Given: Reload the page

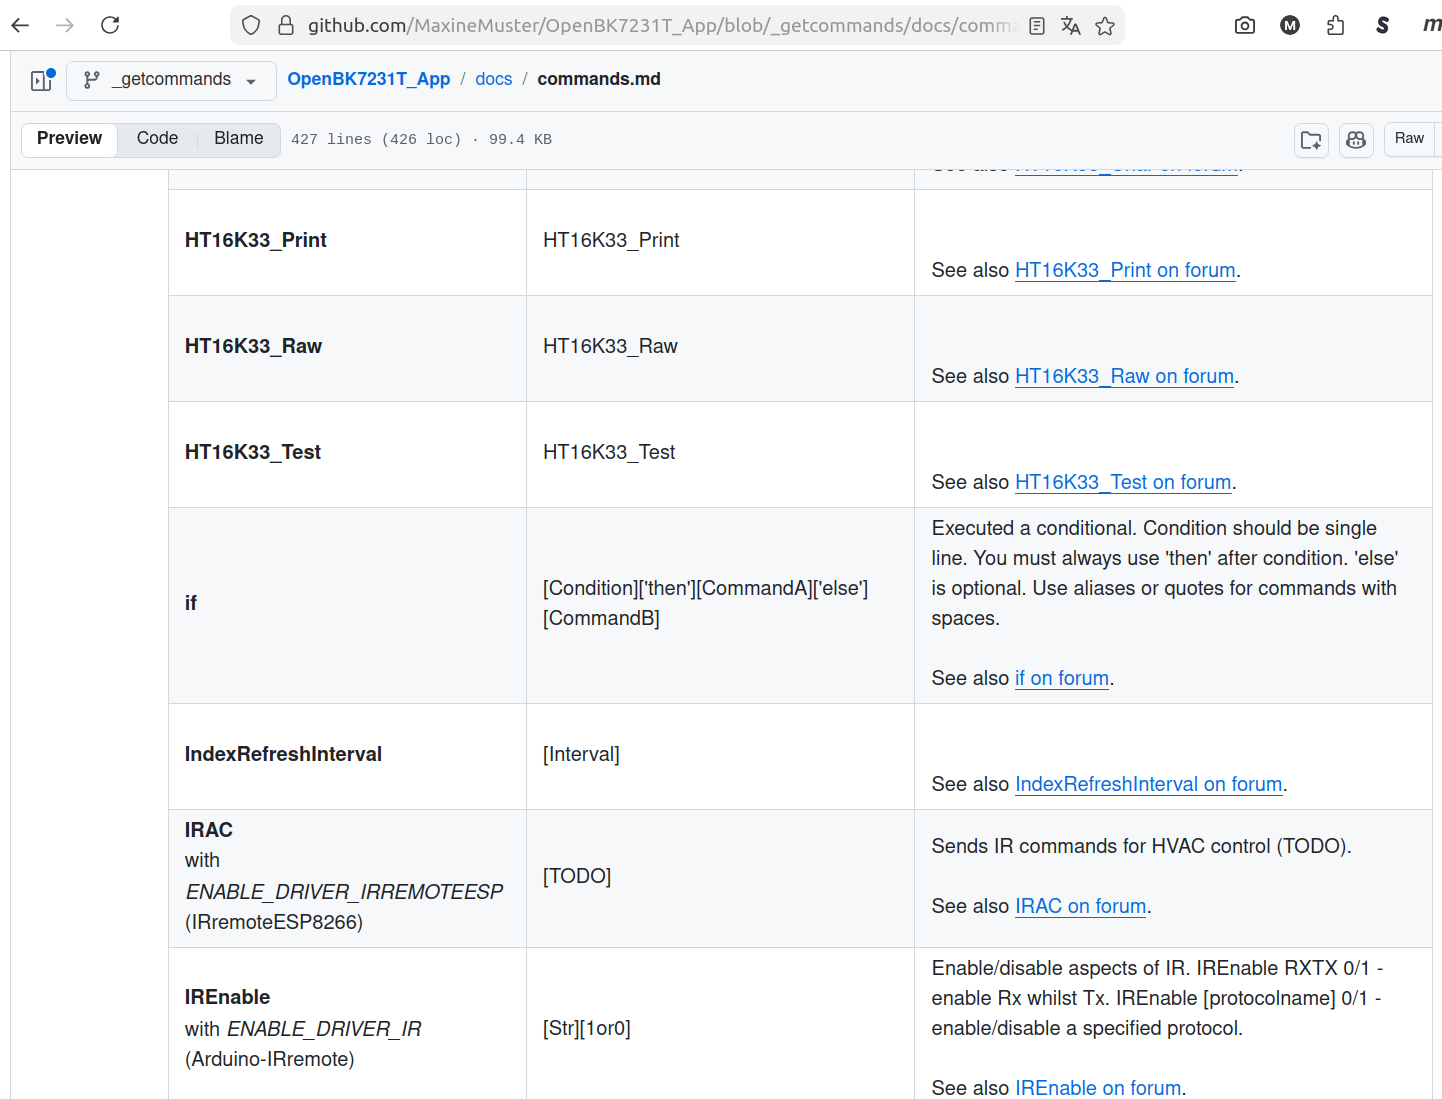Looking at the screenshot, I should (110, 25).
